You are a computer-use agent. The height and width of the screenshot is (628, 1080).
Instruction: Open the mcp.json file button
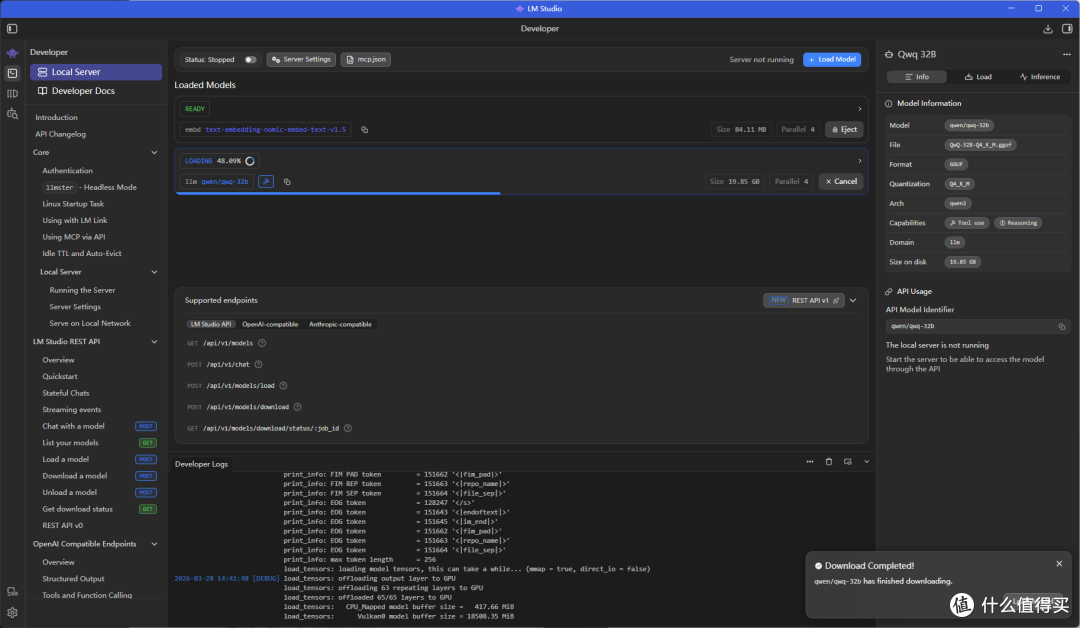tap(366, 60)
